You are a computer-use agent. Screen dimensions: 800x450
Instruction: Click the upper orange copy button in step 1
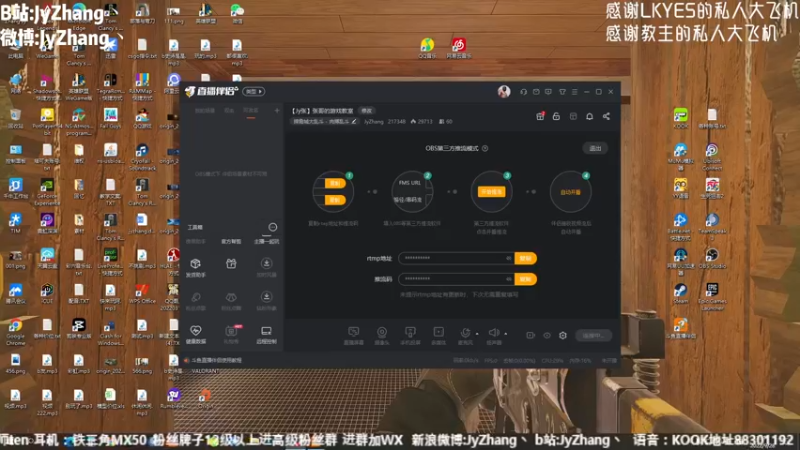coord(335,183)
